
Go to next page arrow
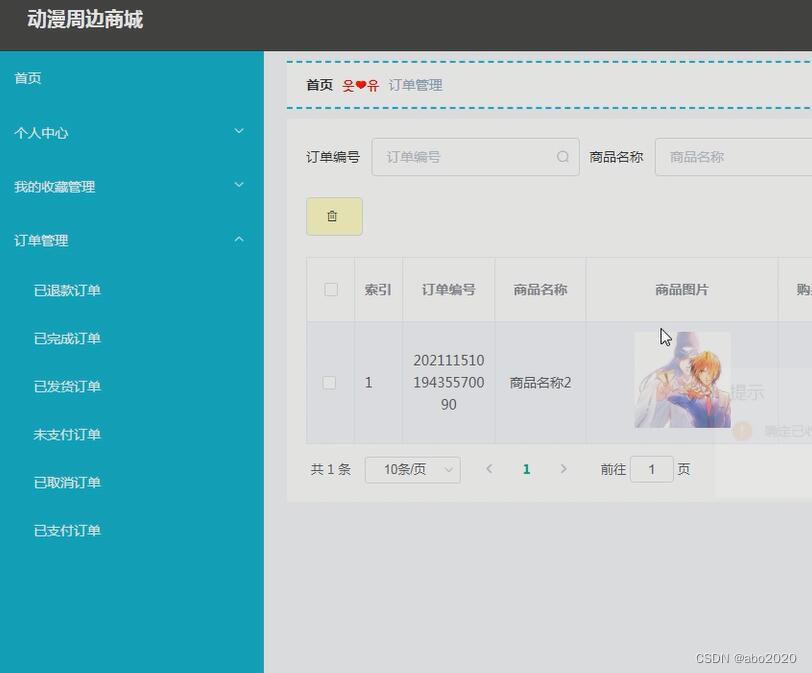coord(563,469)
